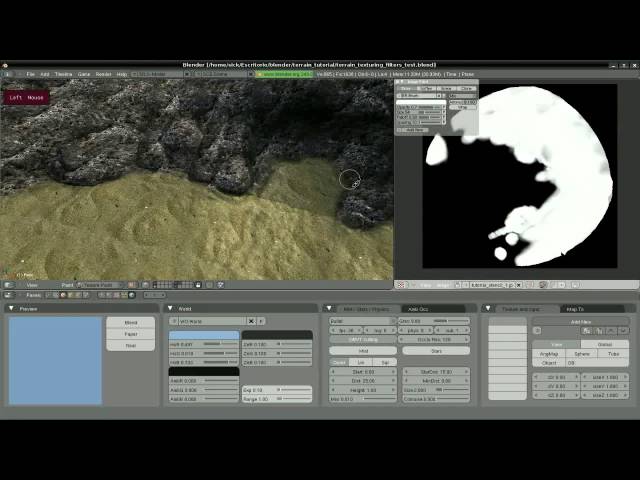Select the Lin mist progression

(361, 362)
